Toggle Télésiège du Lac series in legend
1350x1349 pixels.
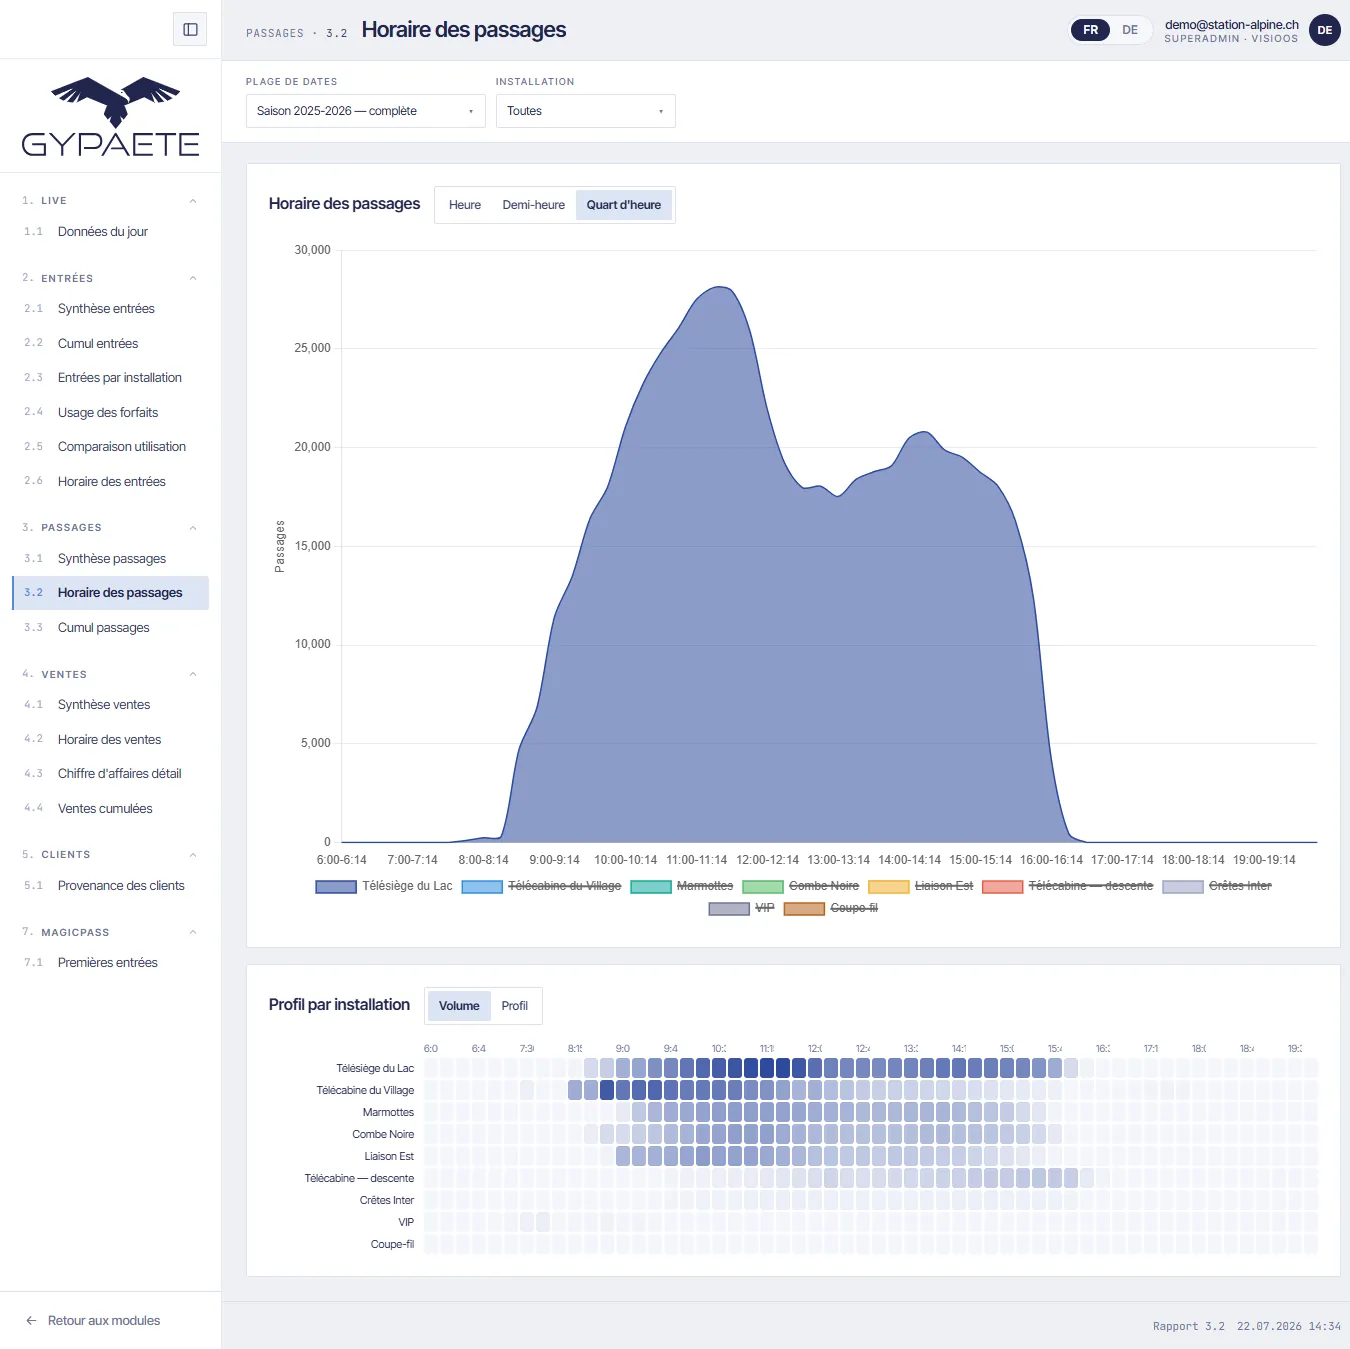(x=384, y=886)
